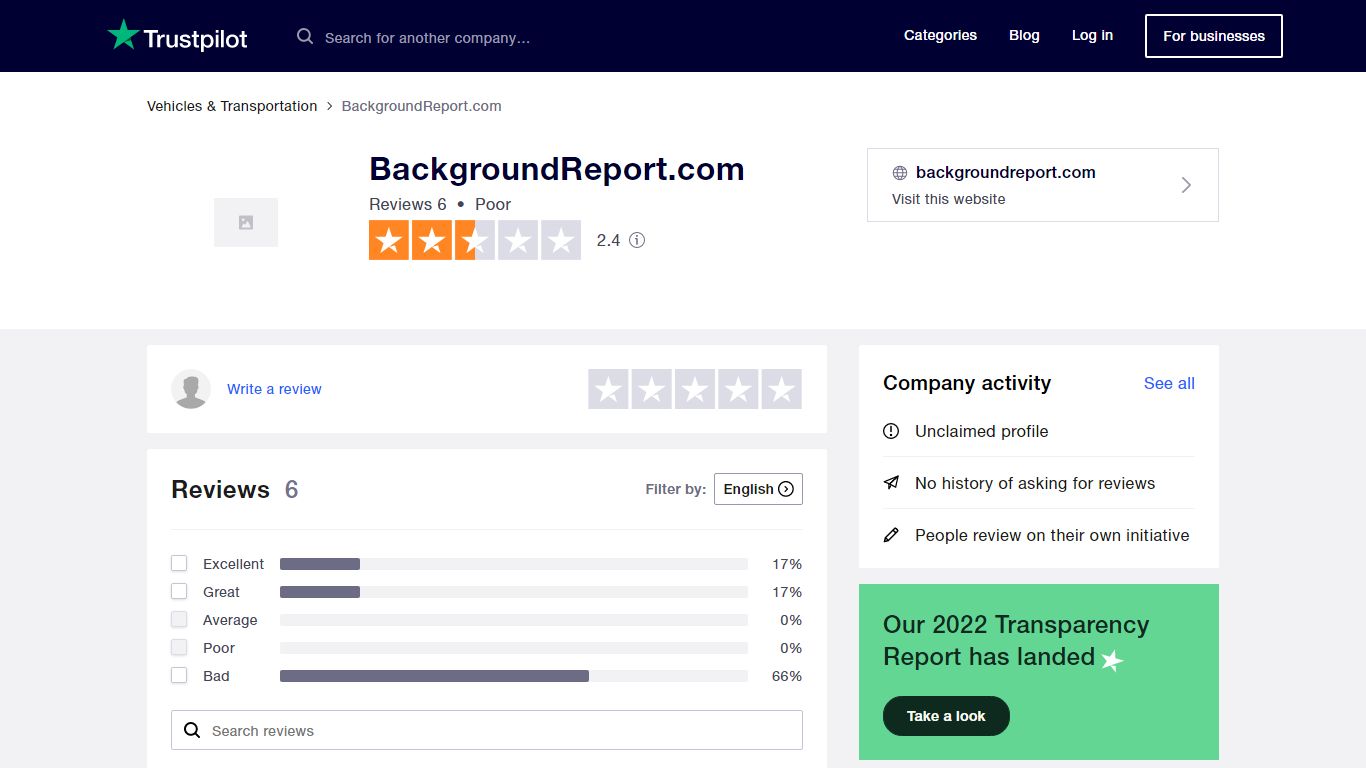Click the 'Company activity' heading

coord(967,383)
